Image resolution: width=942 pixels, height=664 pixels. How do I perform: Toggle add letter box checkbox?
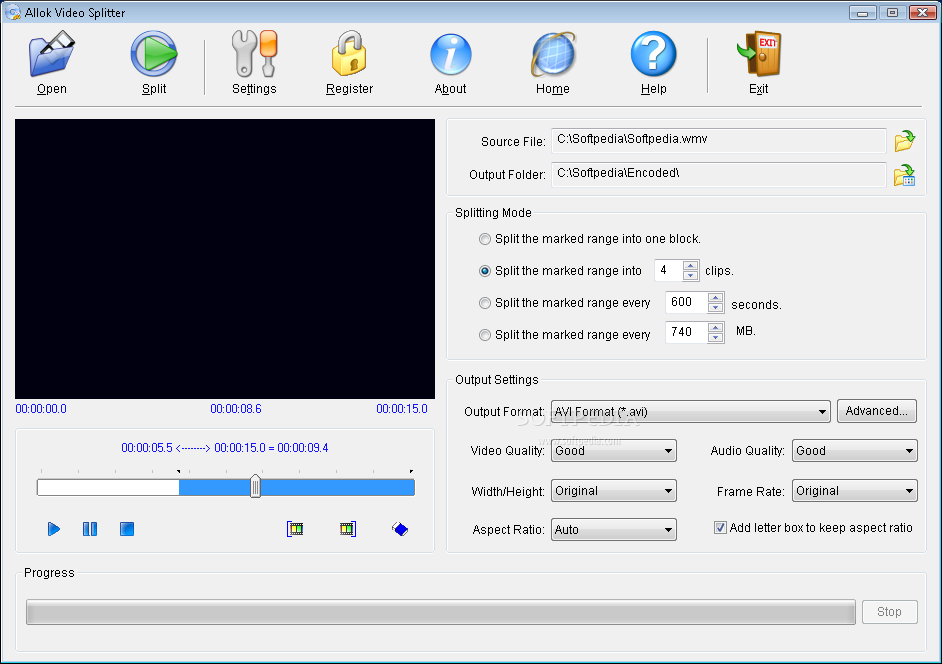tap(720, 528)
